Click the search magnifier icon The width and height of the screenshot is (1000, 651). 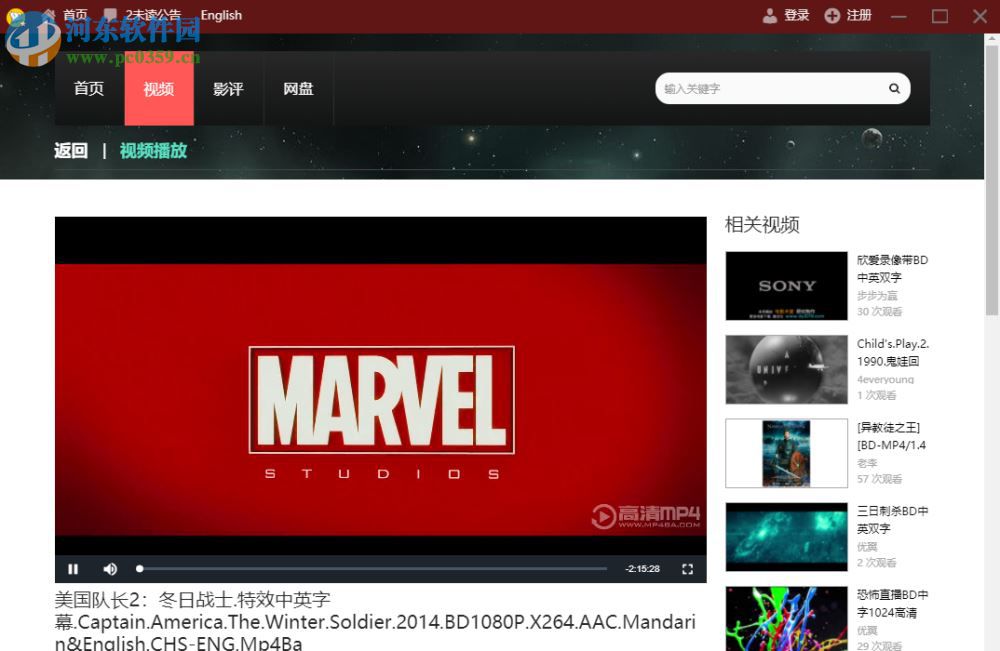(x=894, y=89)
